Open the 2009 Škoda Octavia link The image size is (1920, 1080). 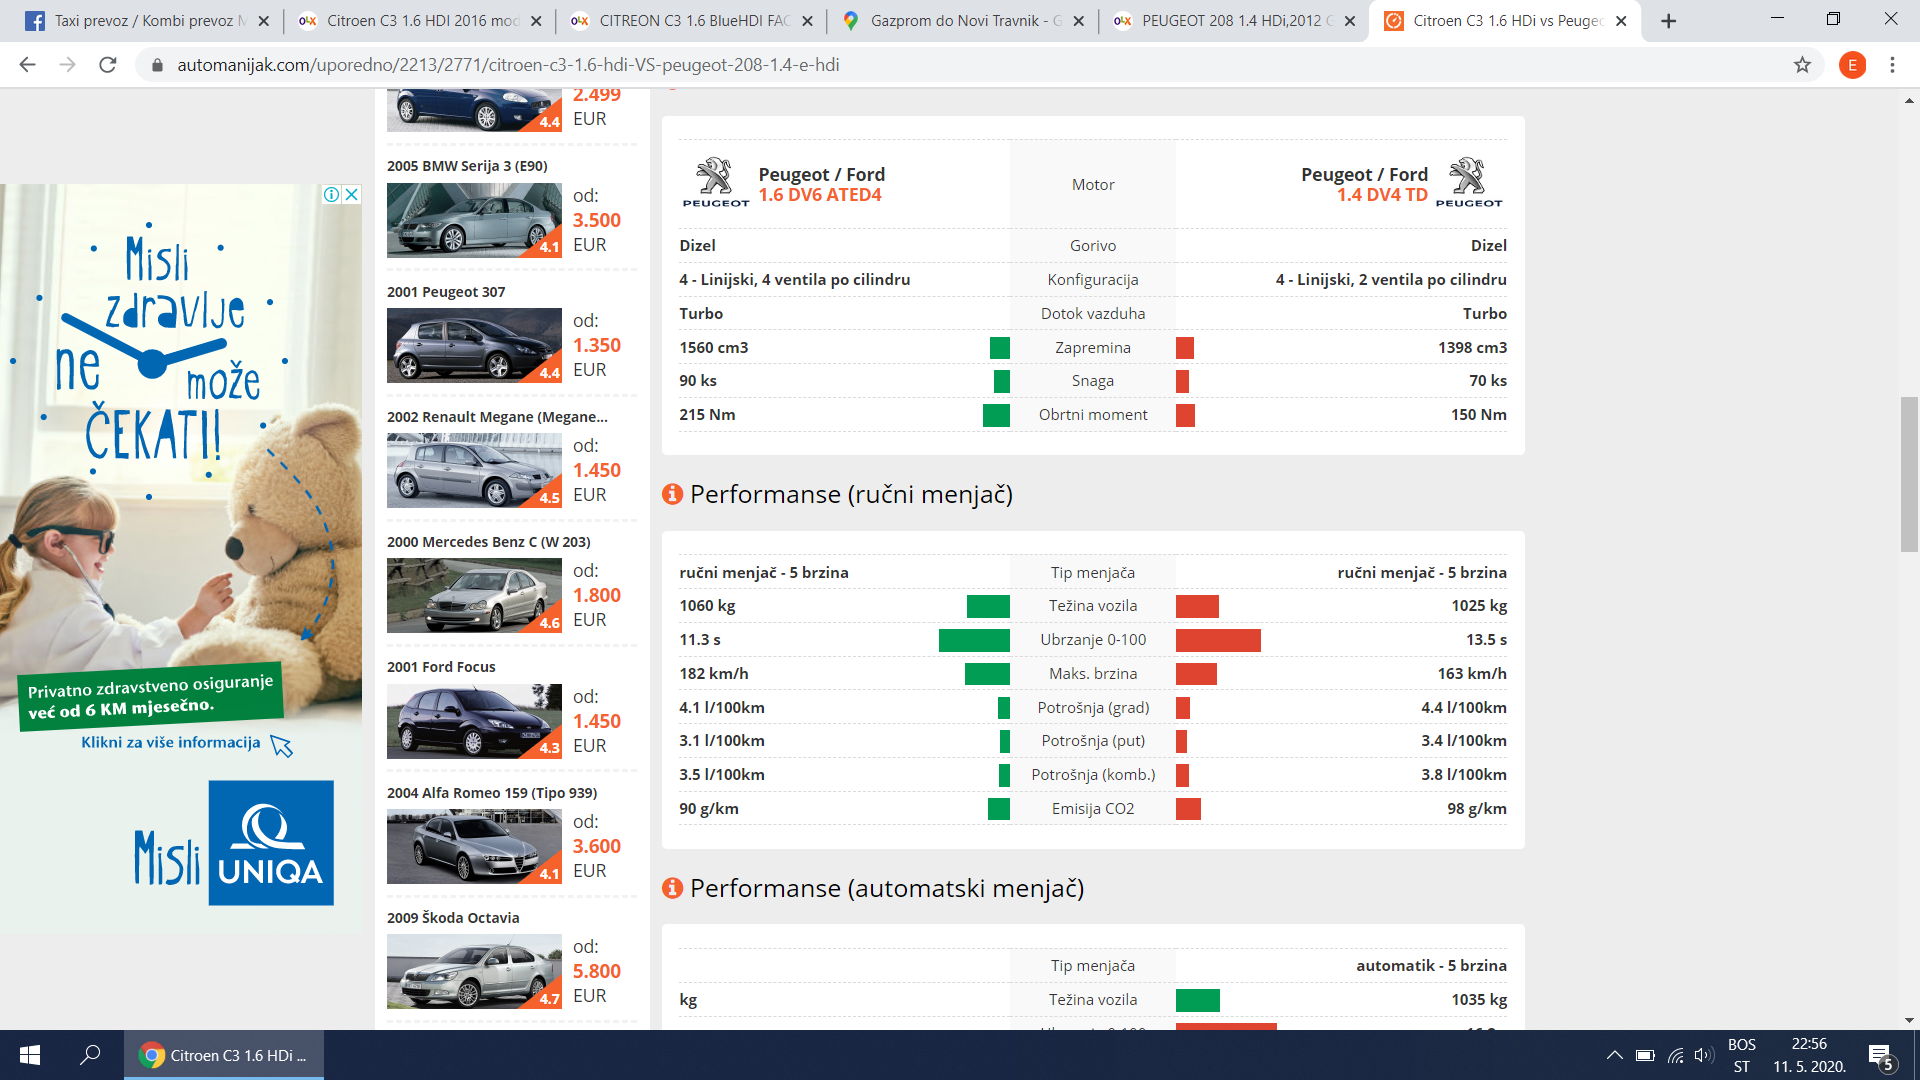click(x=453, y=918)
